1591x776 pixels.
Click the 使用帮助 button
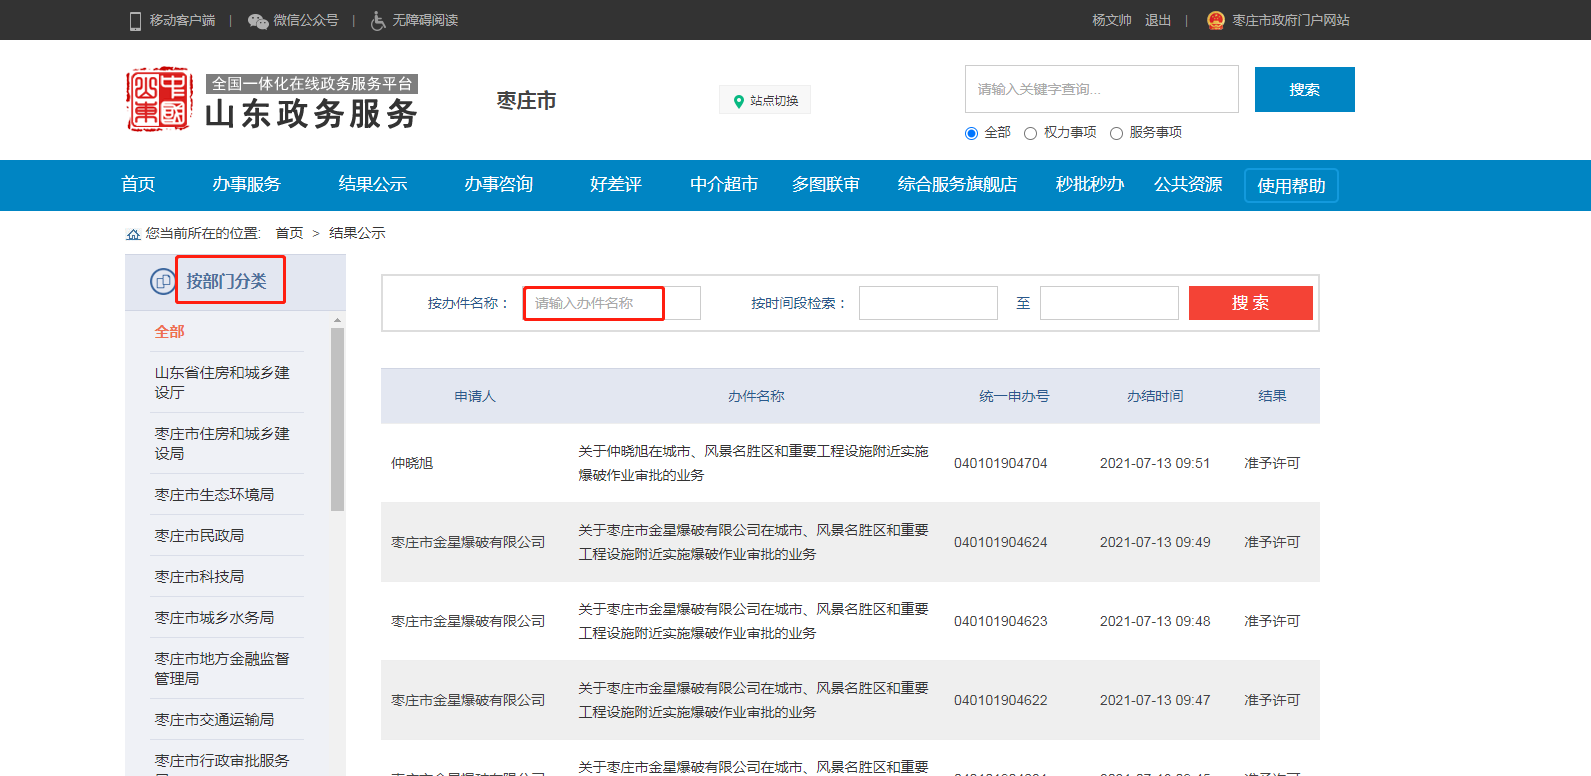coord(1290,186)
